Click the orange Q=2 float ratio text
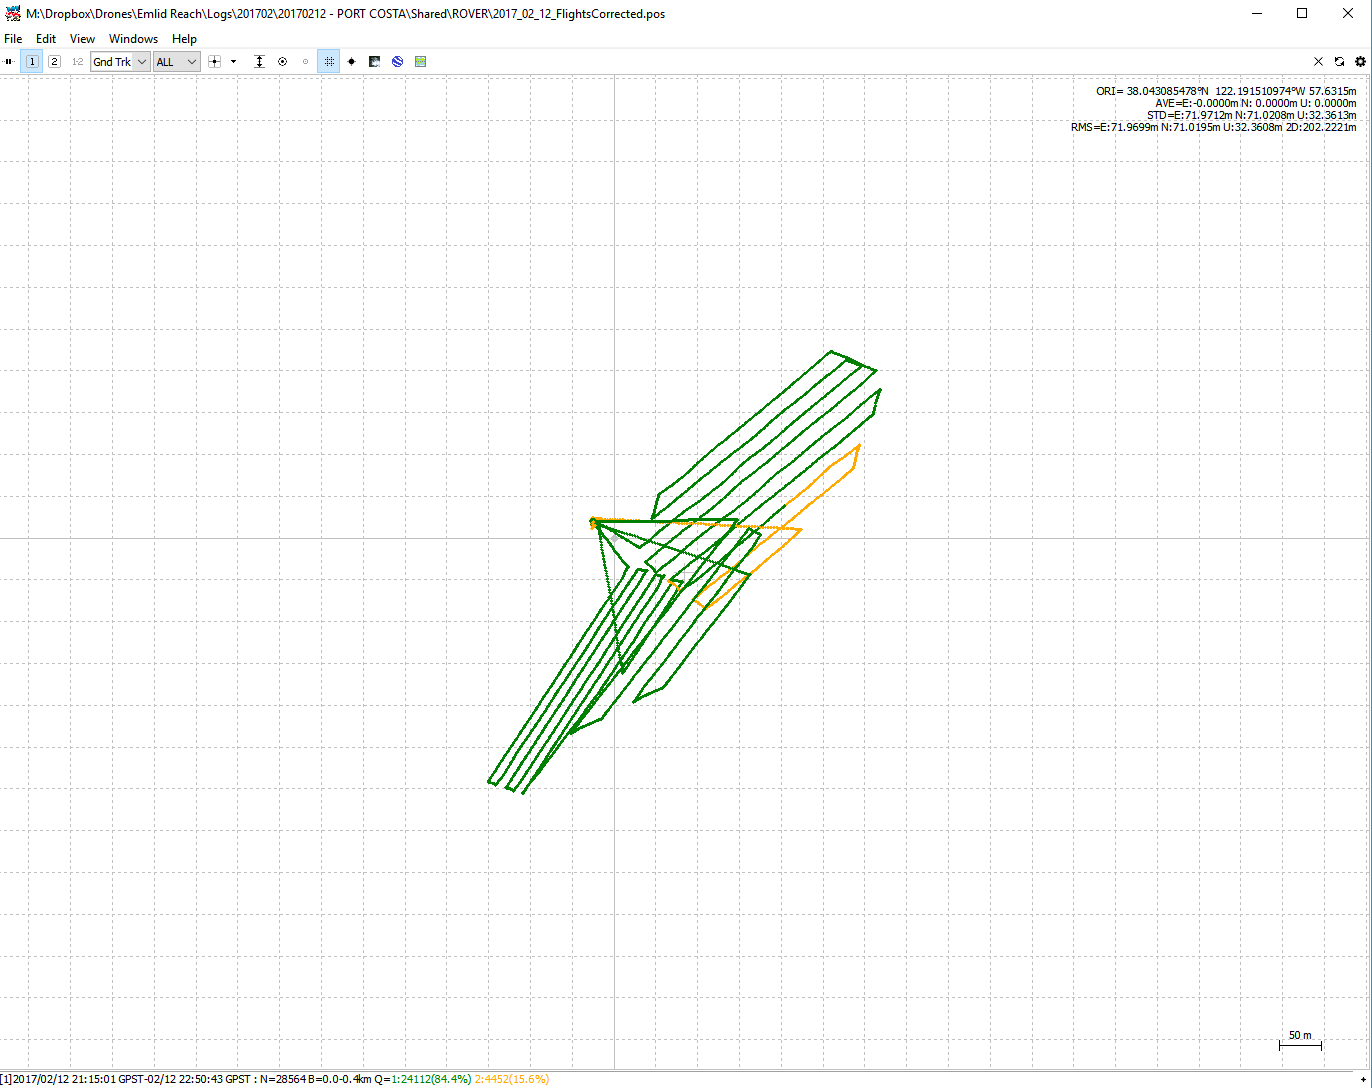1372x1088 pixels. [512, 1079]
